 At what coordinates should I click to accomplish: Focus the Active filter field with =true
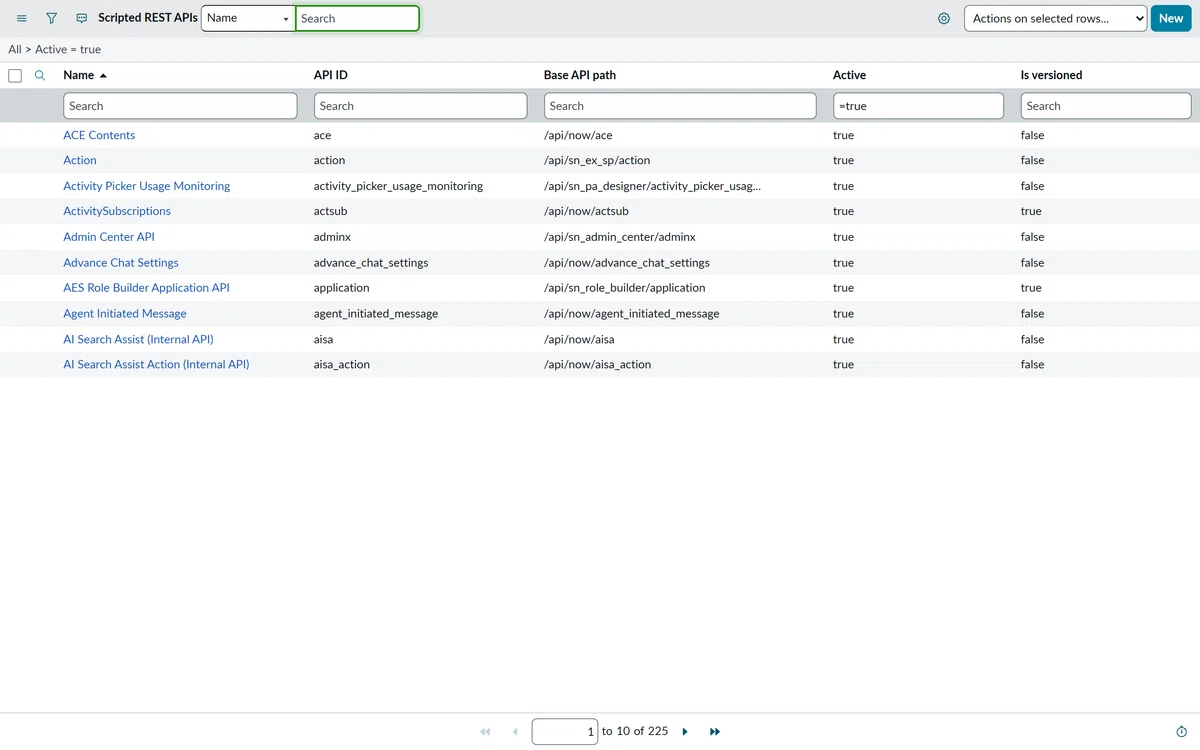[918, 106]
